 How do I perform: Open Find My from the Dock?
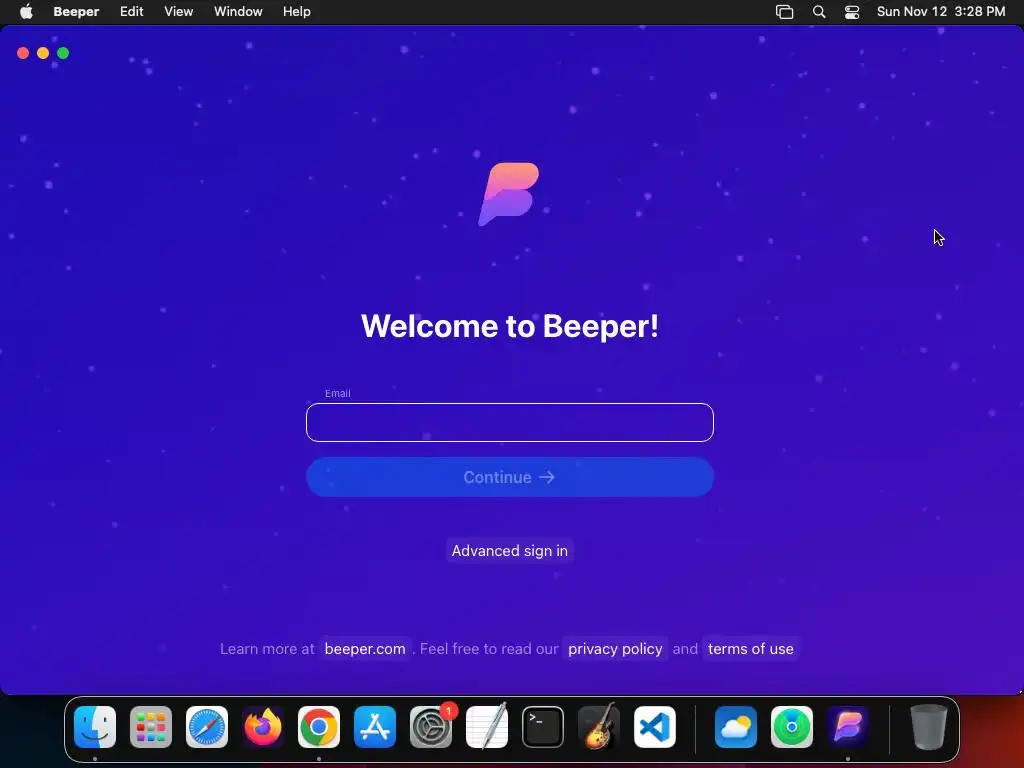pyautogui.click(x=792, y=727)
